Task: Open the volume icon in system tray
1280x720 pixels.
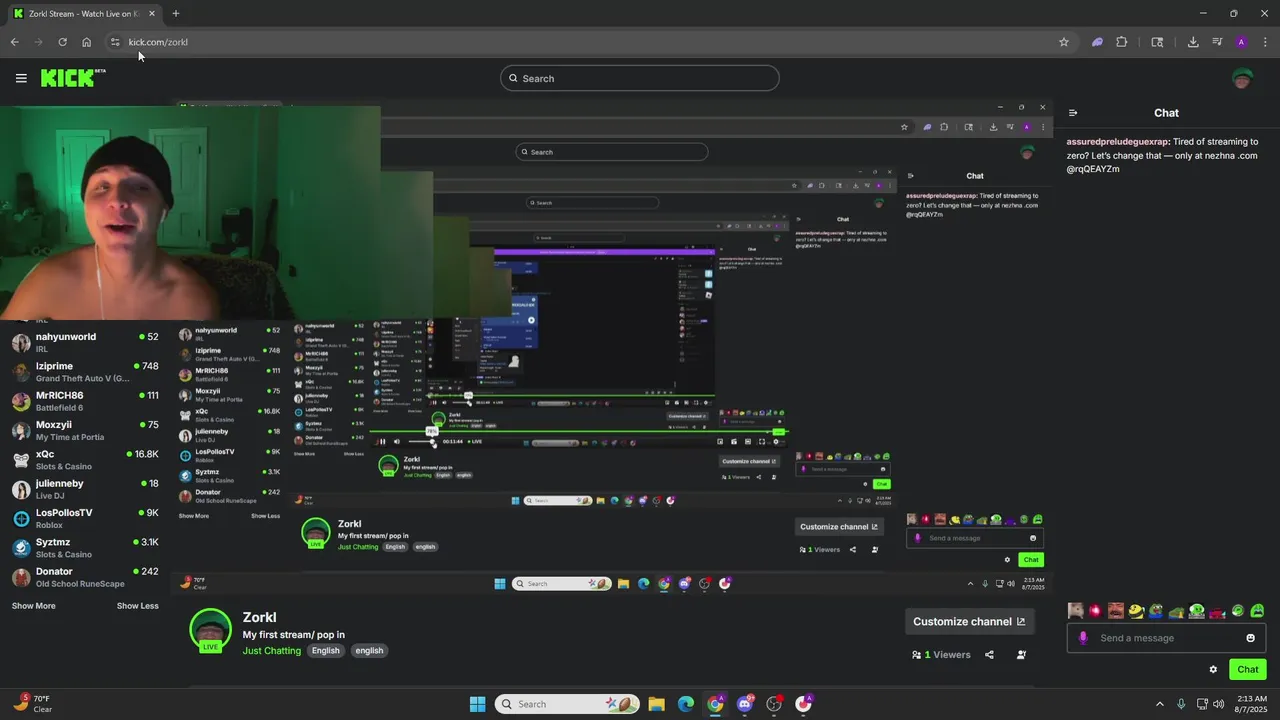Action: coord(1218,704)
